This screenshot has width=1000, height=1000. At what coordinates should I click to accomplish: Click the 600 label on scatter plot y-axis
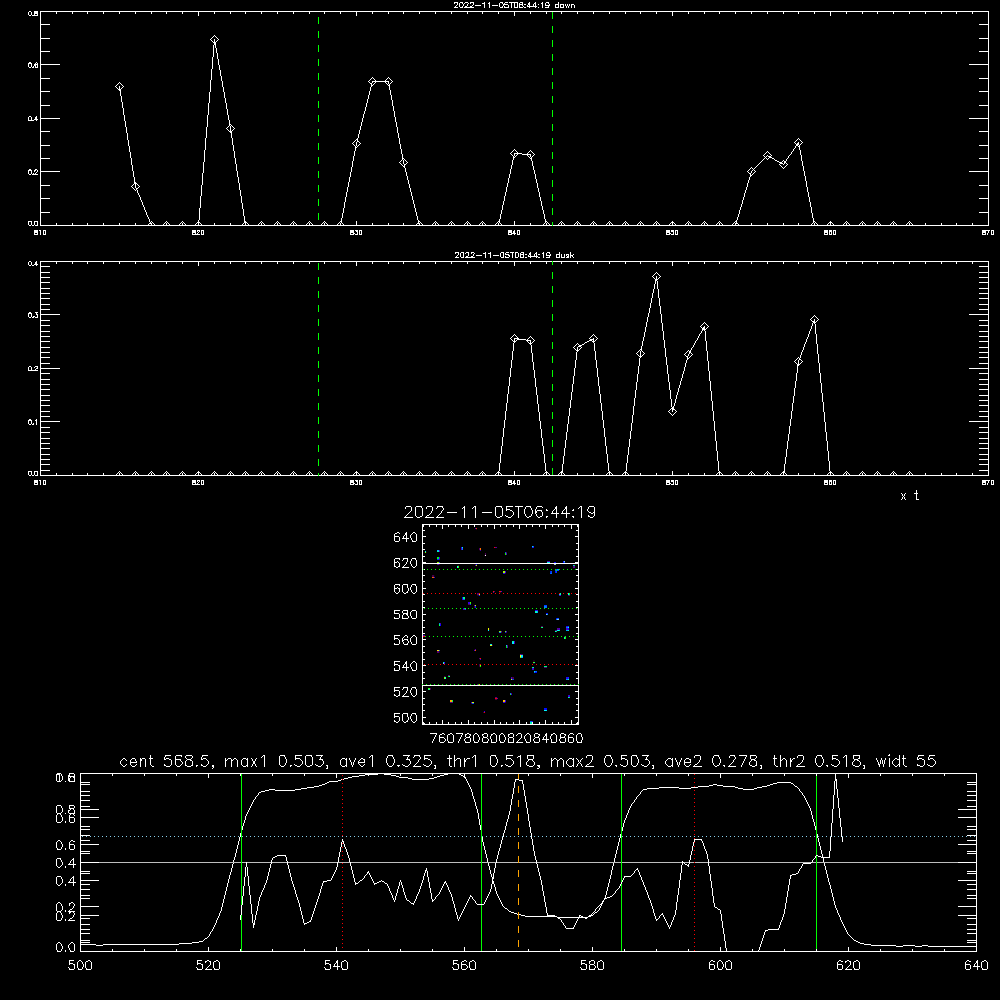point(406,589)
